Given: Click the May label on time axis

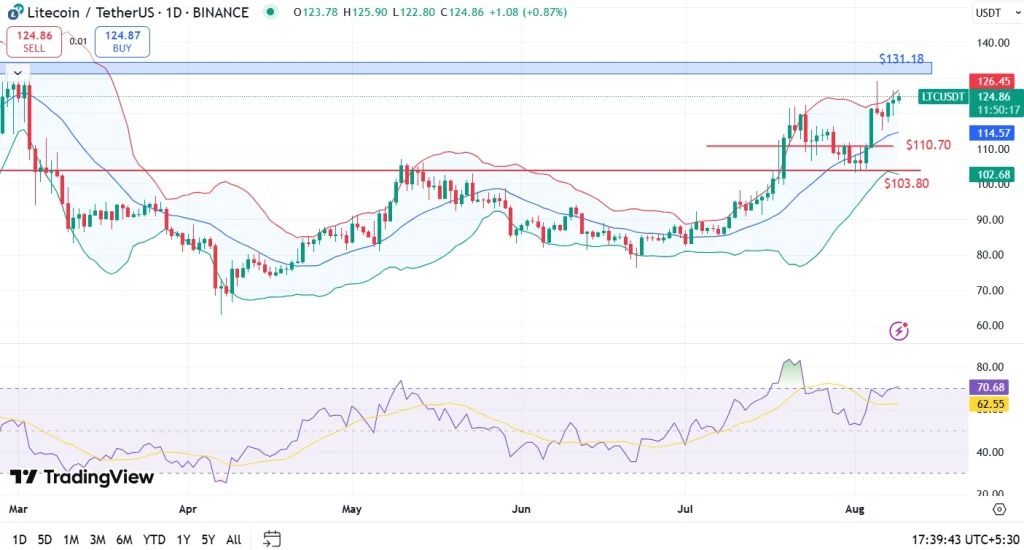Looking at the screenshot, I should (351, 509).
